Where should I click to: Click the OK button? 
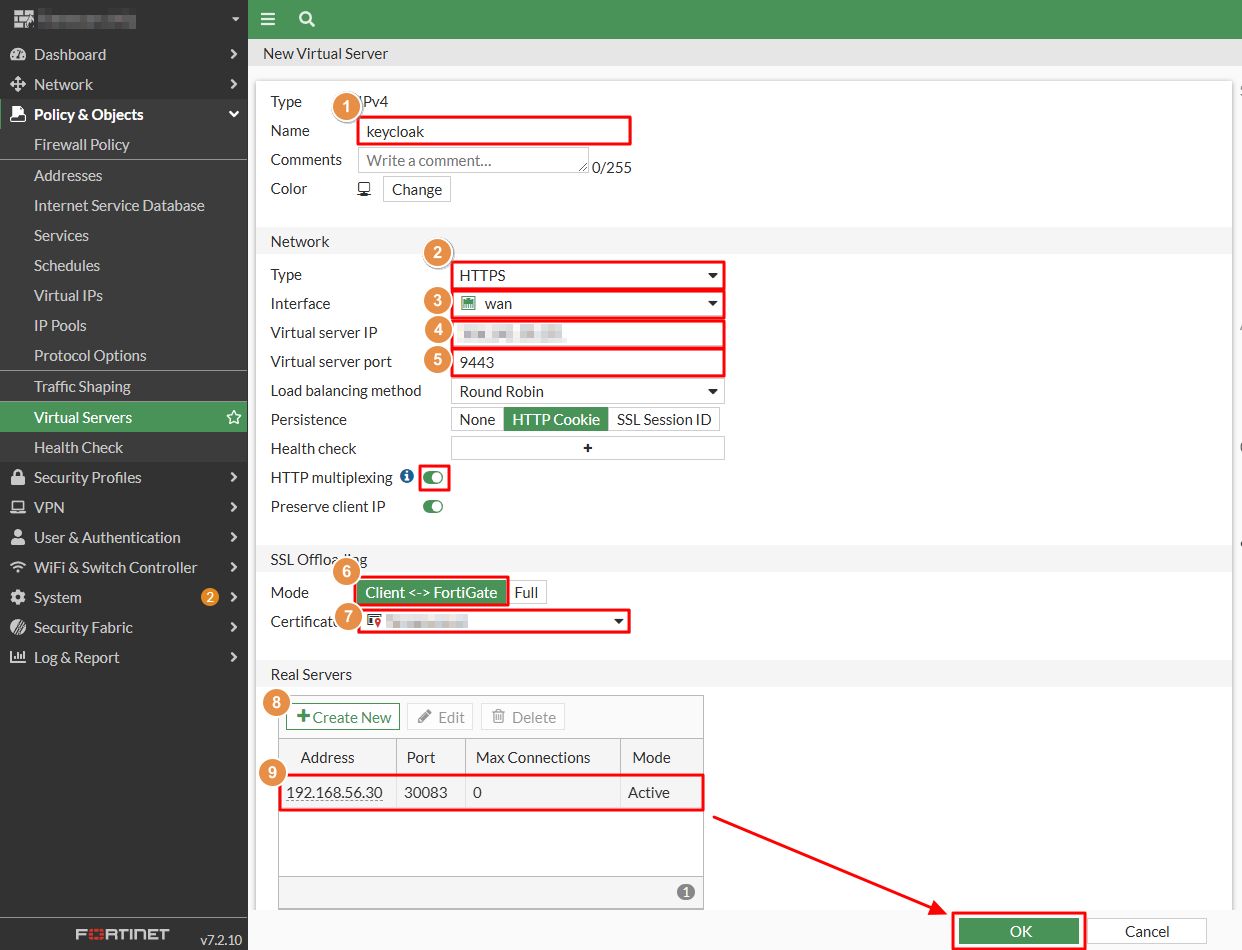tap(1020, 931)
